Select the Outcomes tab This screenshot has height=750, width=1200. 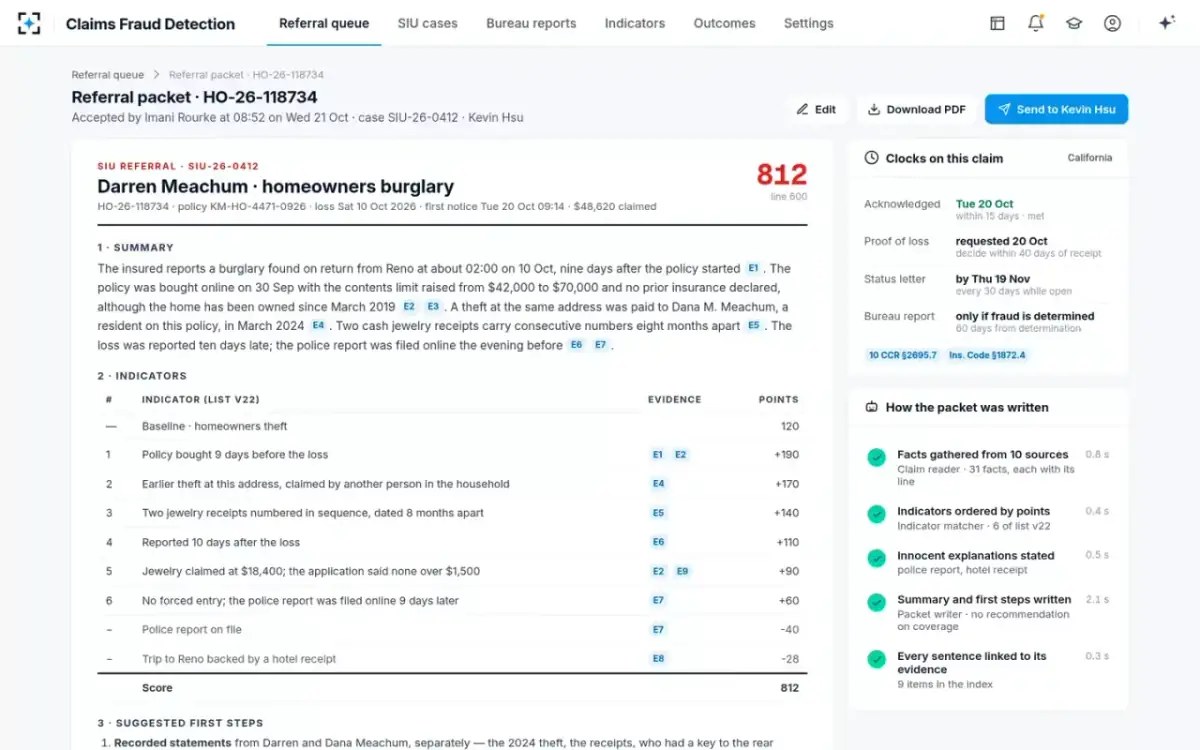(x=724, y=23)
